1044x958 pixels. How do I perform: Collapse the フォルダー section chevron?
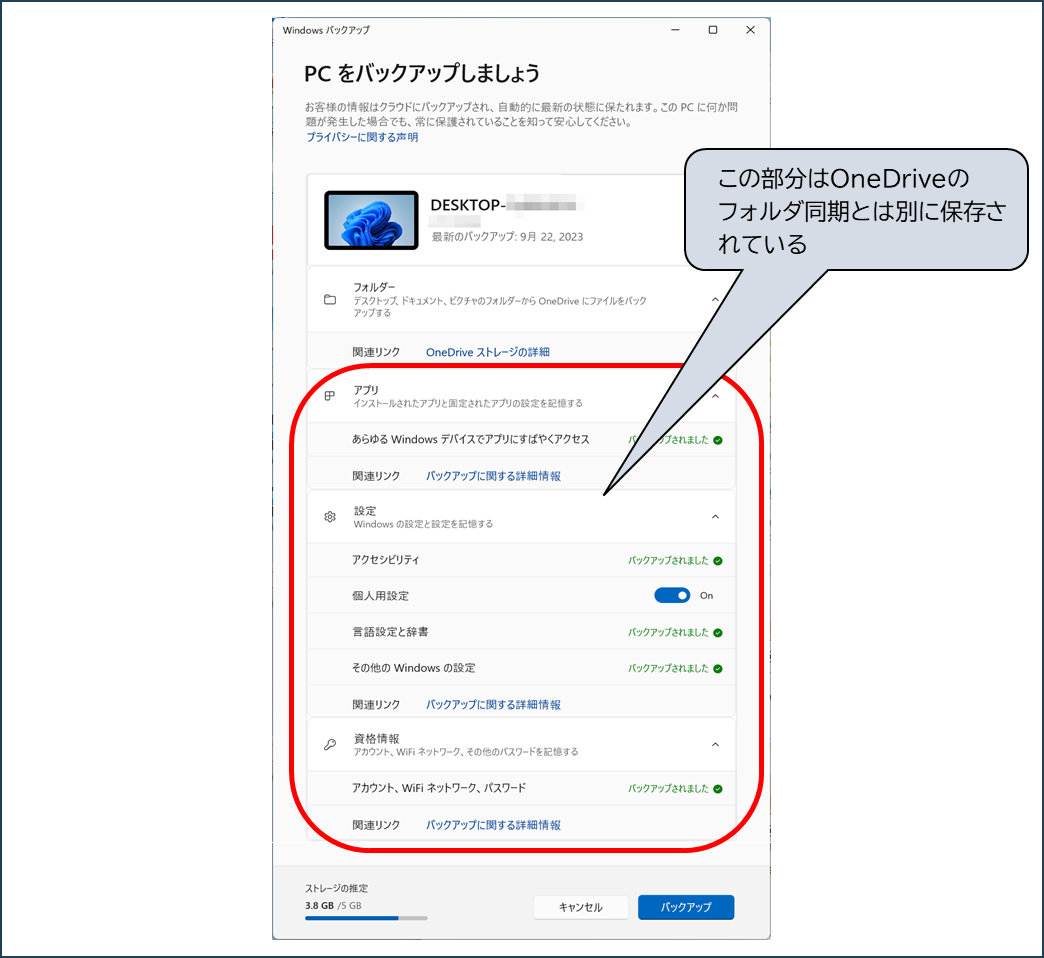click(715, 300)
